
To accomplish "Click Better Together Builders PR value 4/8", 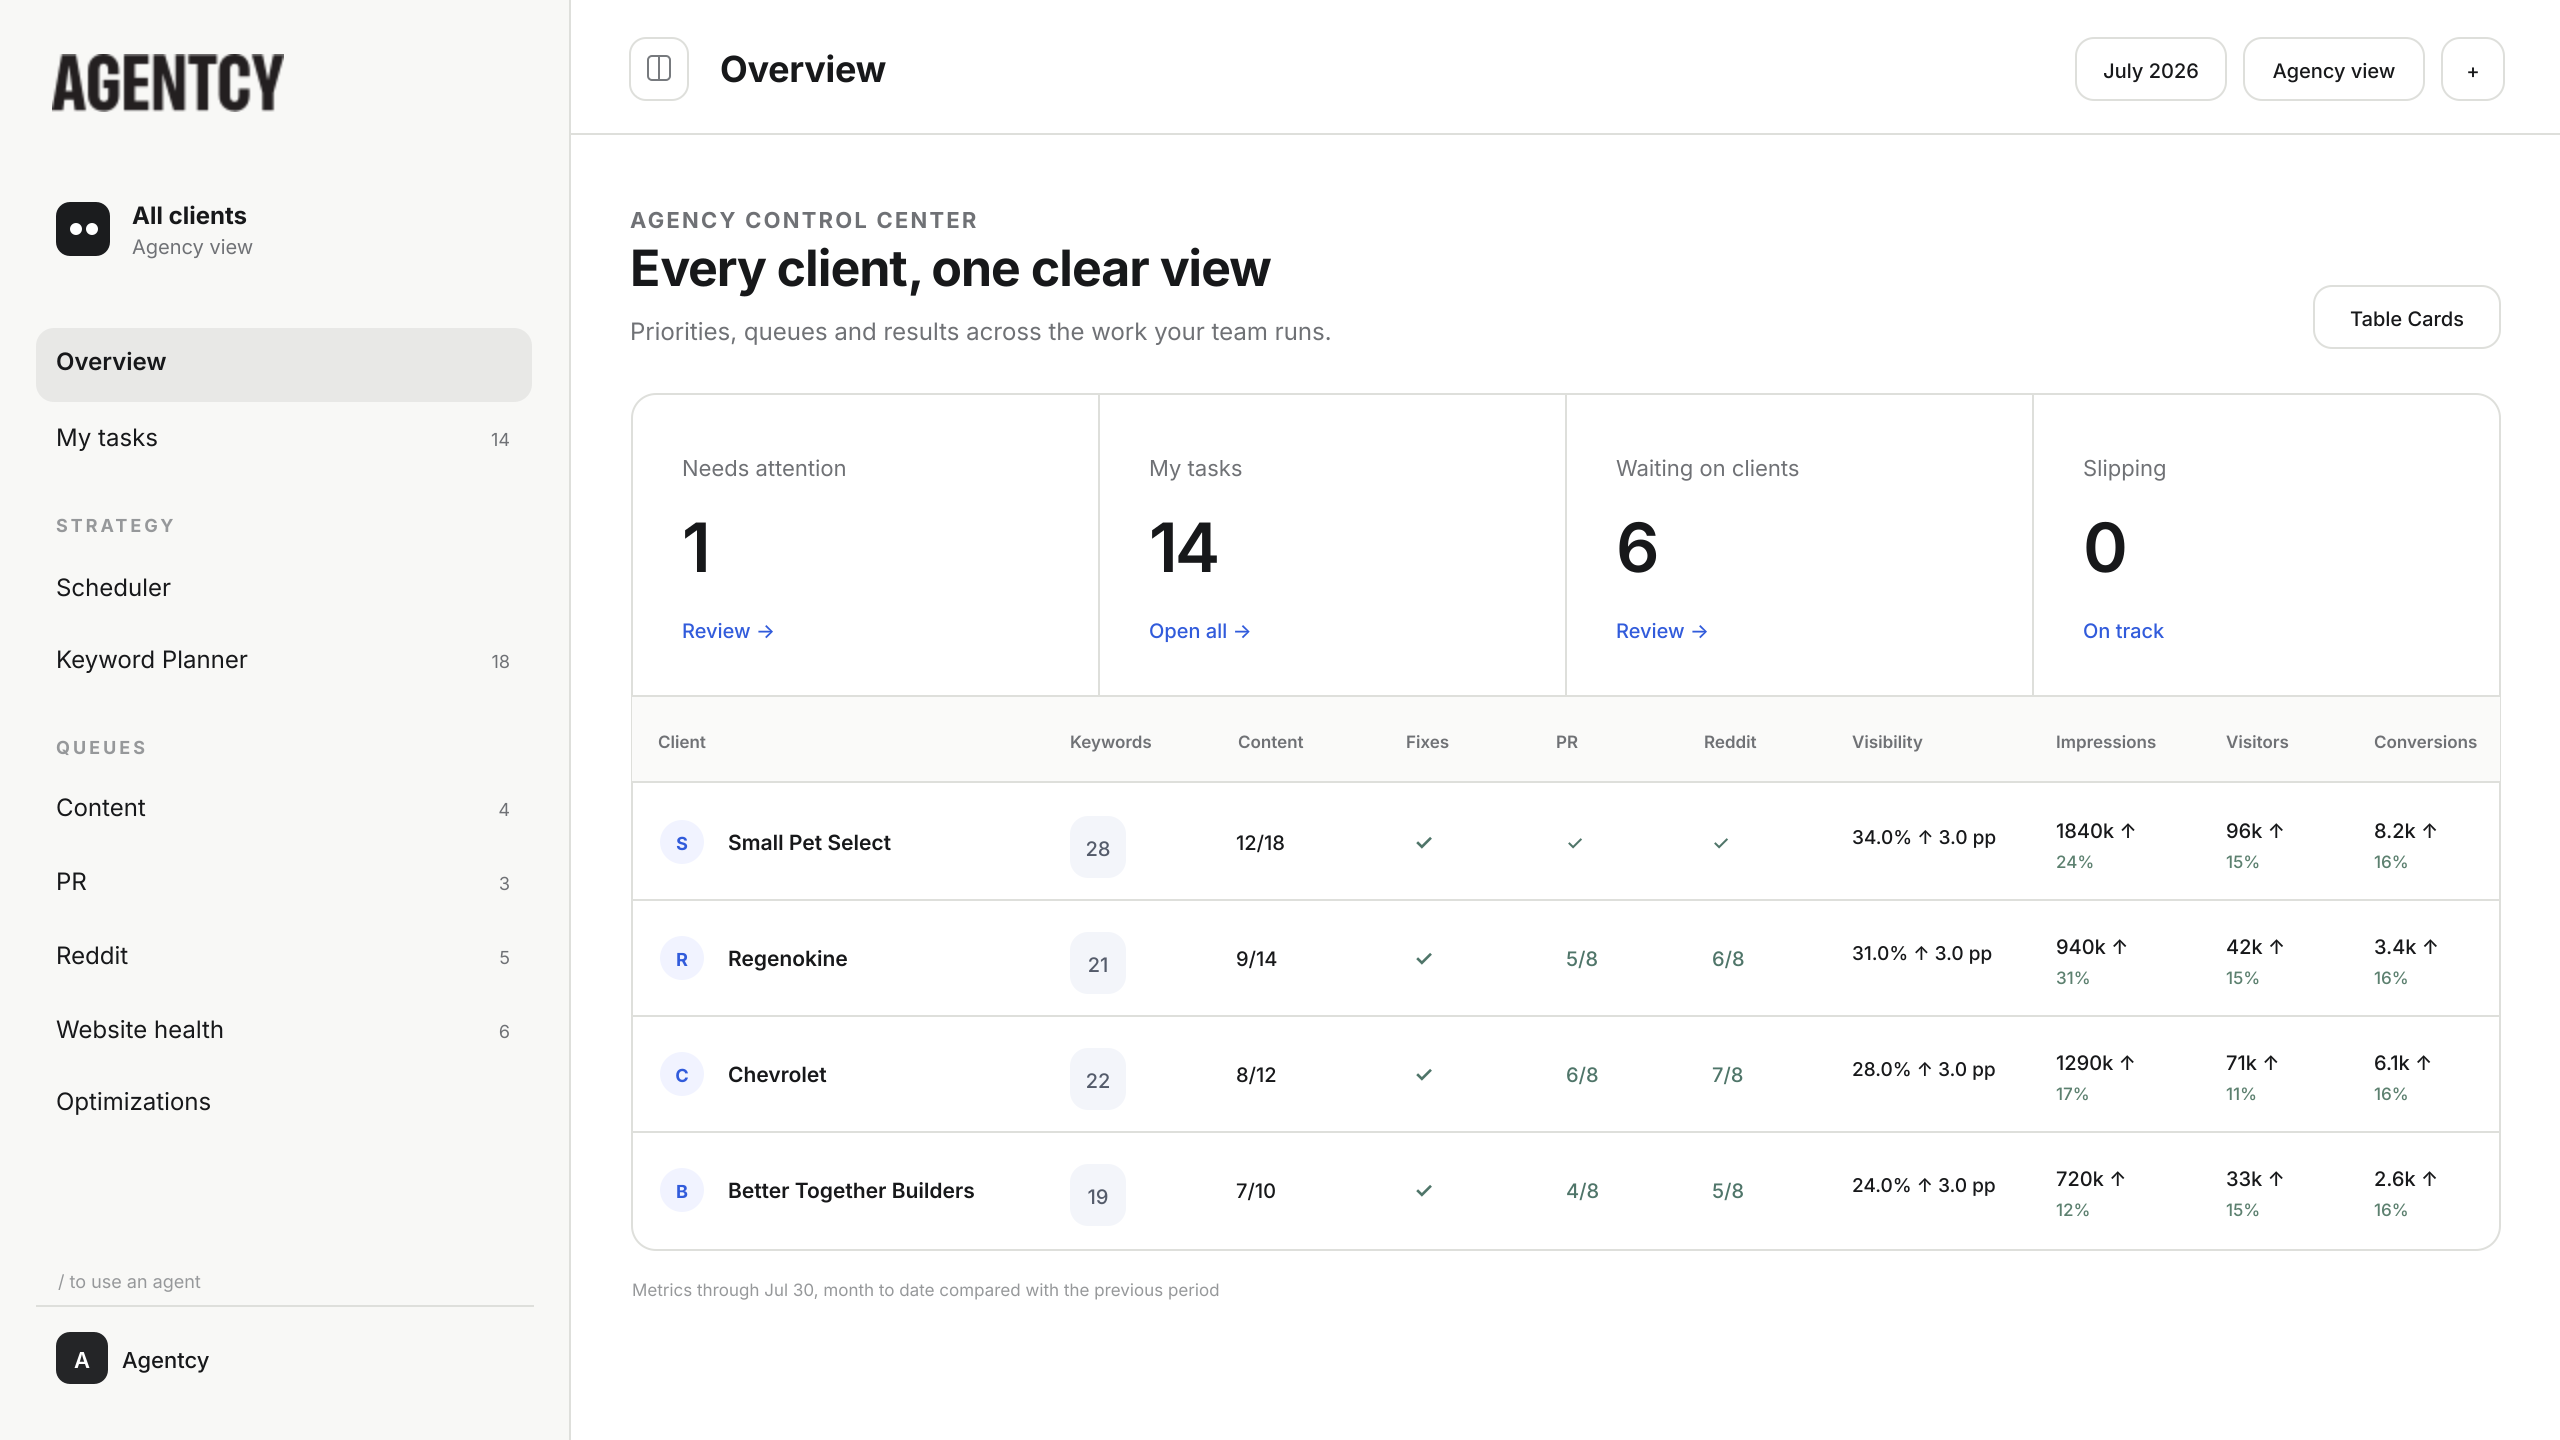I will pyautogui.click(x=1582, y=1191).
